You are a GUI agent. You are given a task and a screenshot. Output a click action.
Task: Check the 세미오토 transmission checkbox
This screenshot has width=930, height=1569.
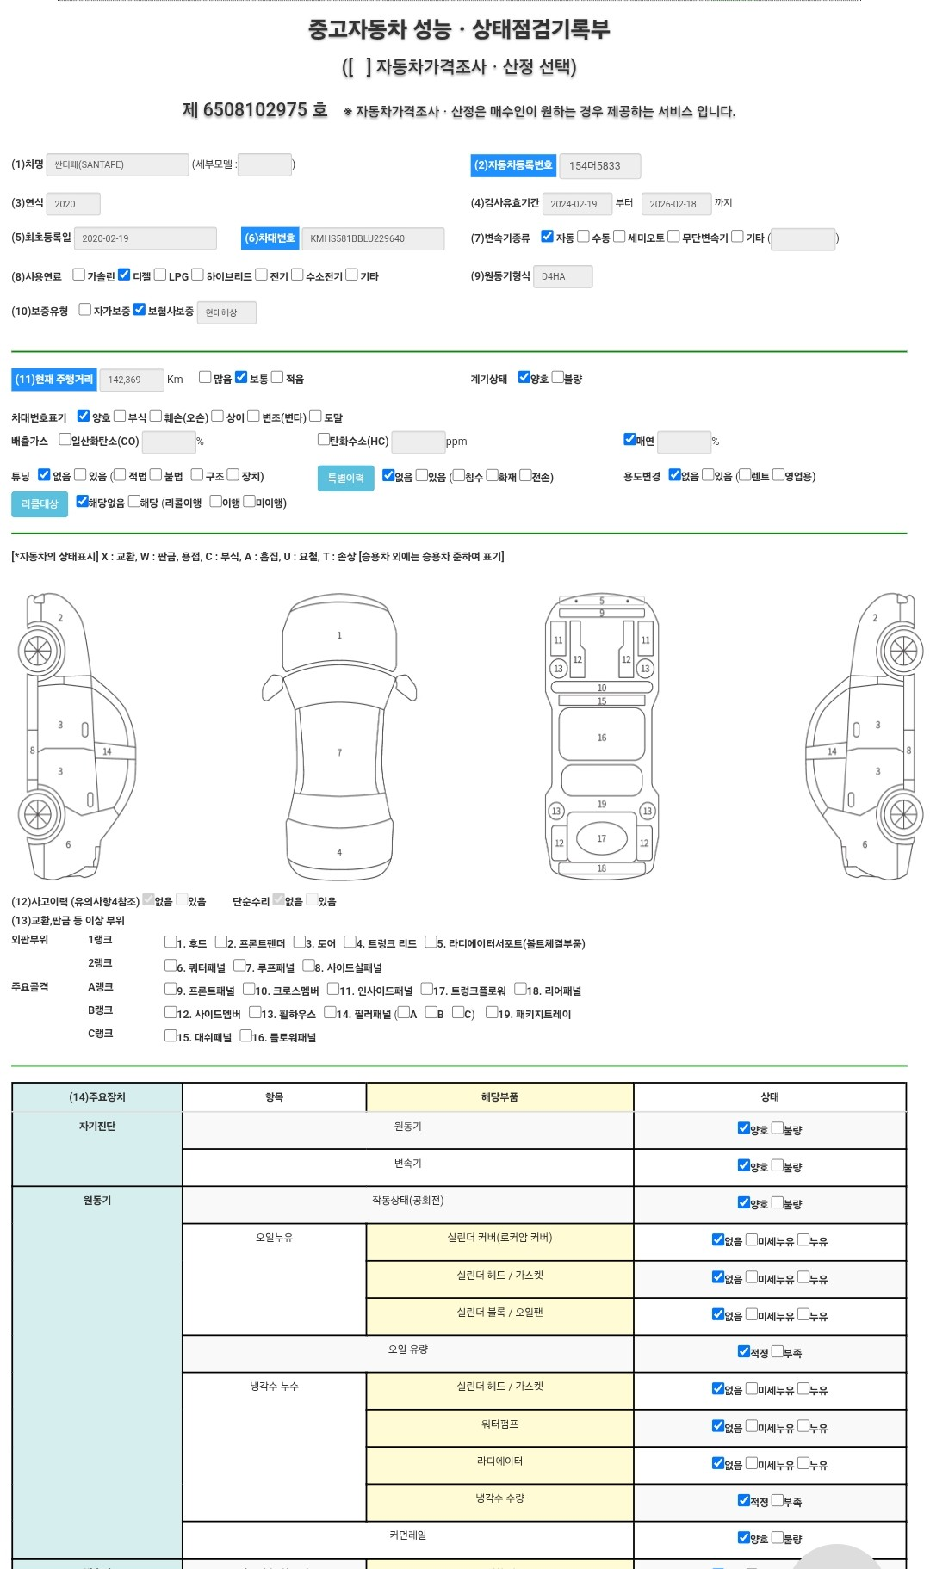(619, 237)
